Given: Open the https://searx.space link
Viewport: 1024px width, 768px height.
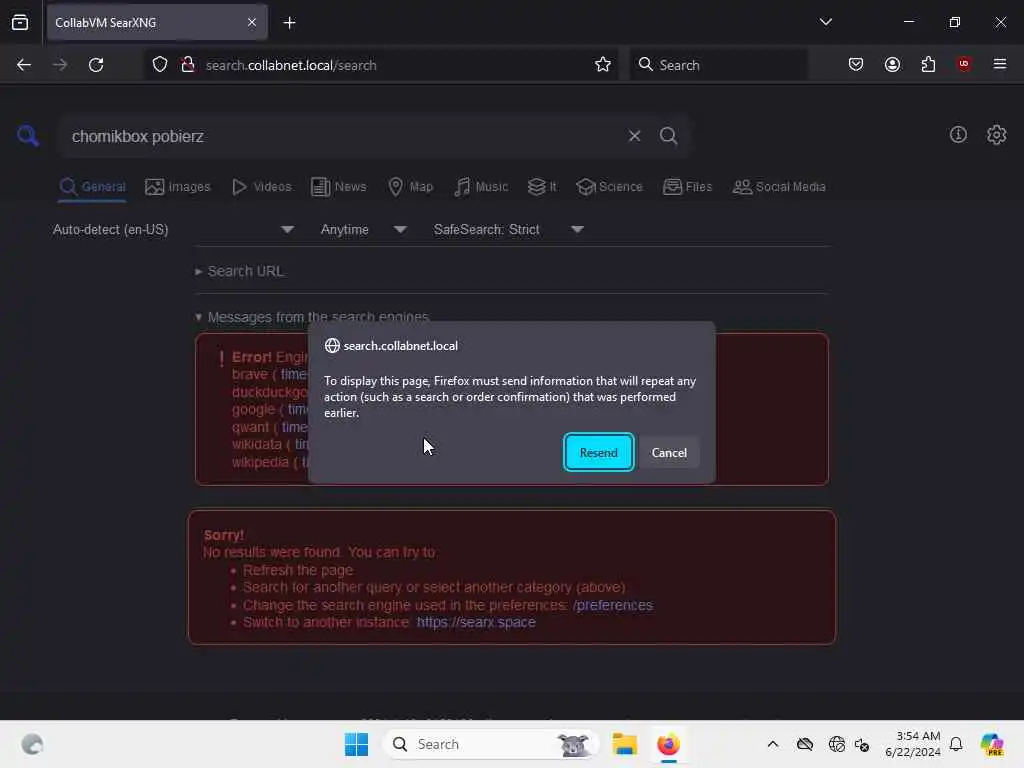Looking at the screenshot, I should coord(476,622).
